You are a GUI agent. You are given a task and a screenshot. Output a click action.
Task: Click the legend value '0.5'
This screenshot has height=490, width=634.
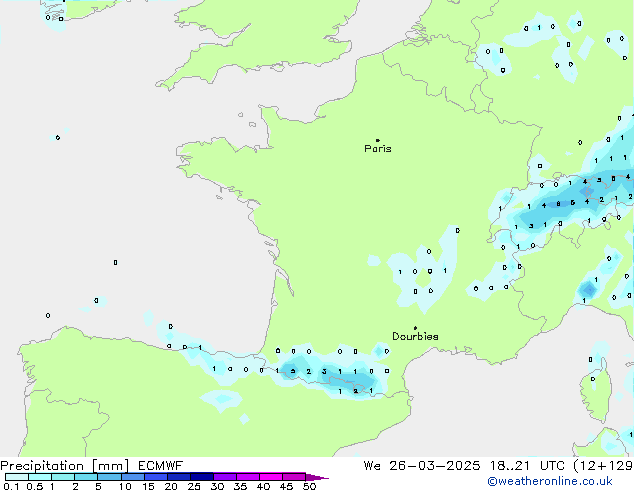click(34, 486)
